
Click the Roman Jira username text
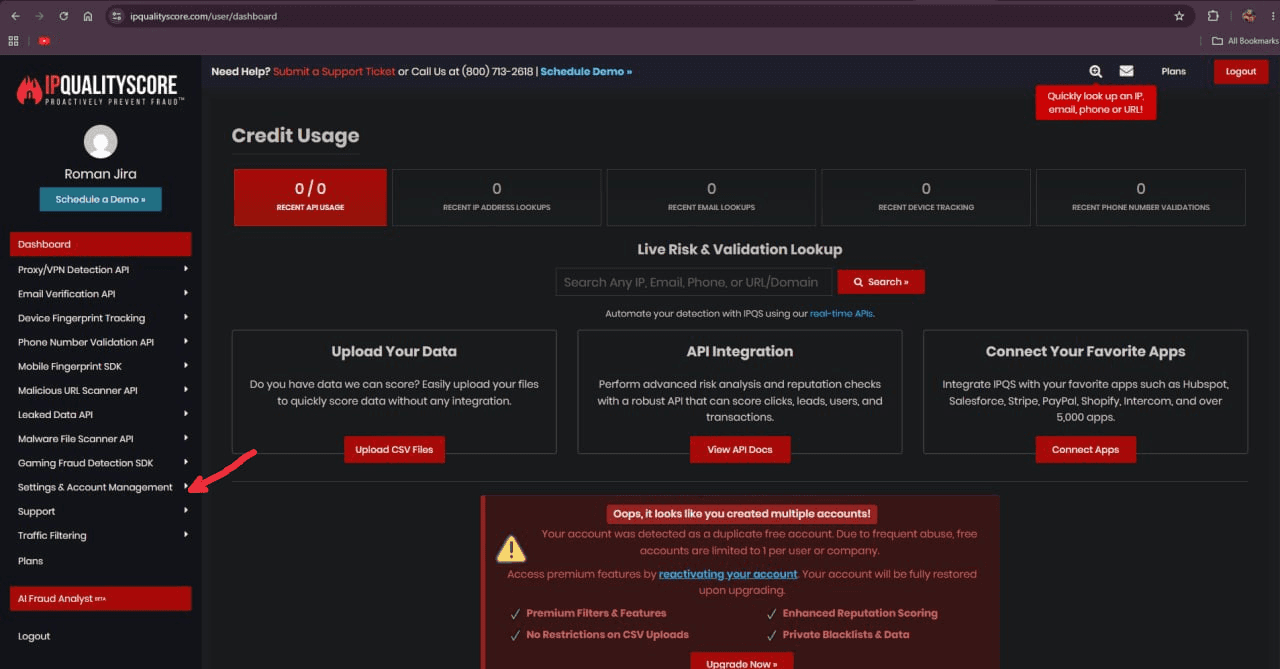point(100,174)
